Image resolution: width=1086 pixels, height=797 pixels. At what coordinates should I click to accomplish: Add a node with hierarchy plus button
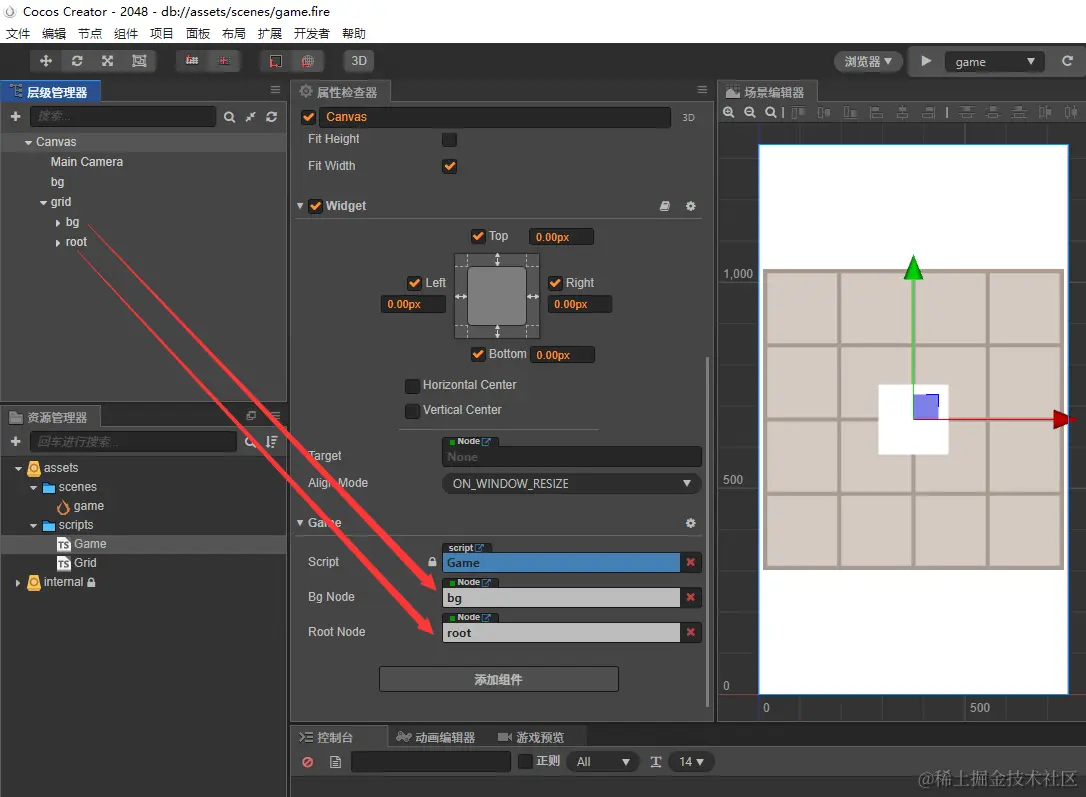point(16,116)
